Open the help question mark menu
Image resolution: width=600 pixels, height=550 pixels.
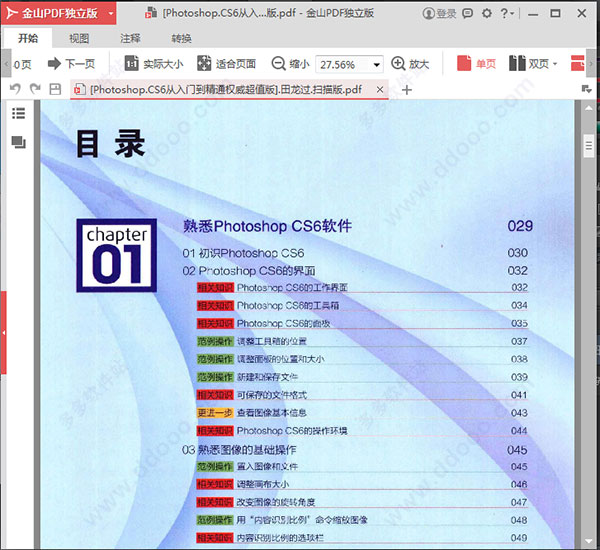[x=507, y=14]
